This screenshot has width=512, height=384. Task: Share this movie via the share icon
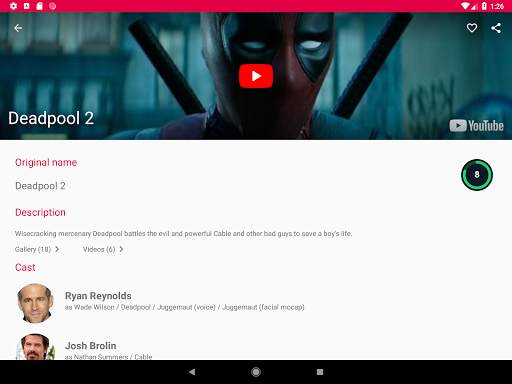coord(496,28)
